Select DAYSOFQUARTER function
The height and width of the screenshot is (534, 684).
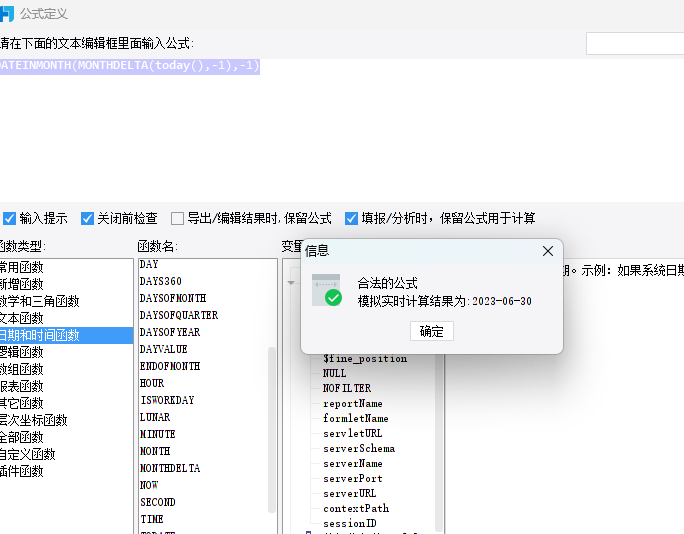pyautogui.click(x=179, y=315)
